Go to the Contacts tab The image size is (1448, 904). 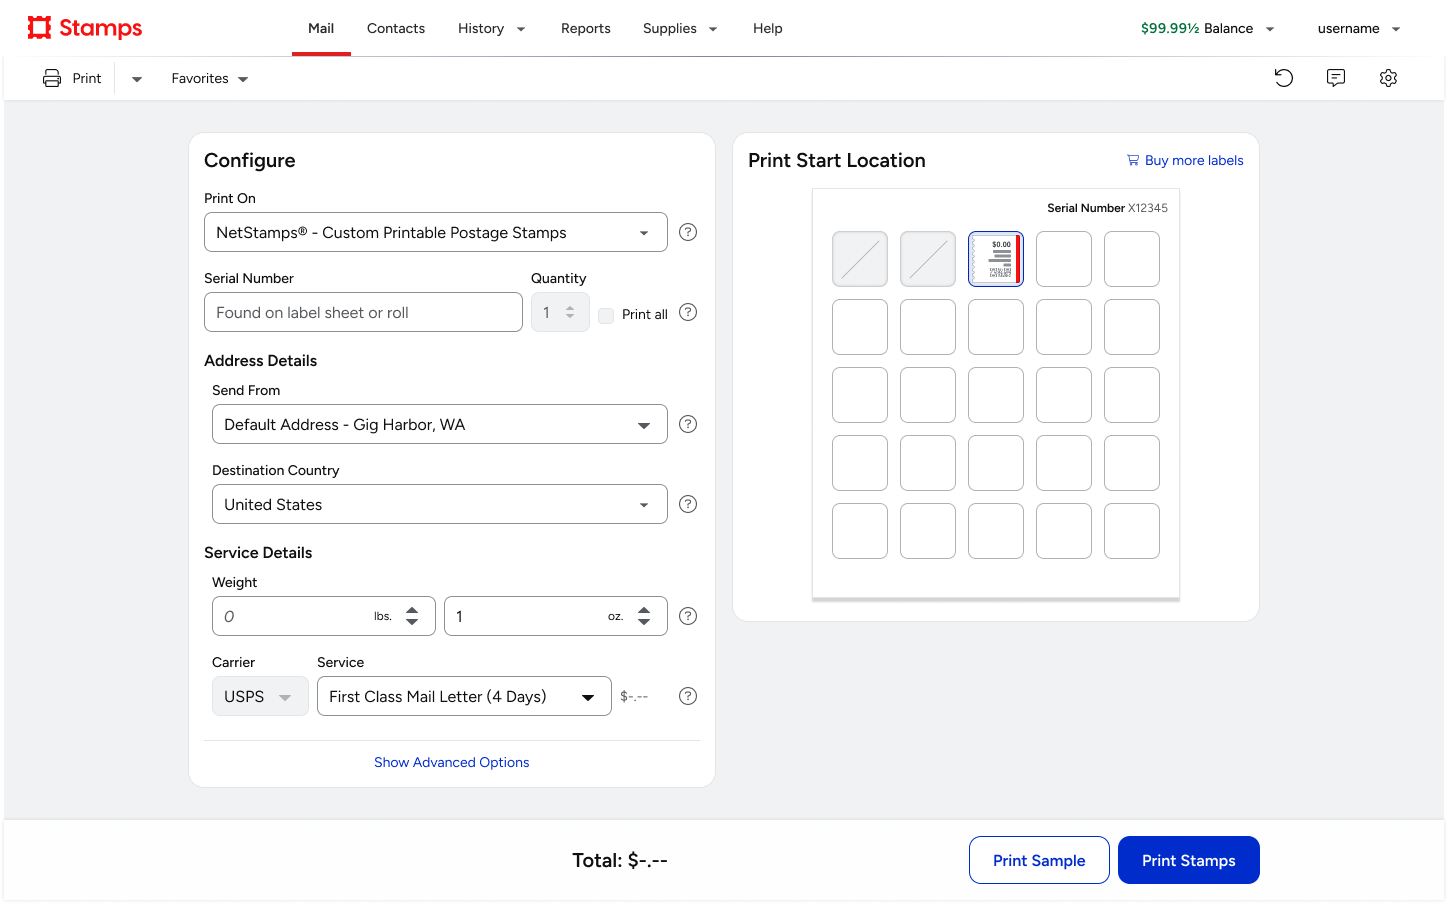point(396,28)
